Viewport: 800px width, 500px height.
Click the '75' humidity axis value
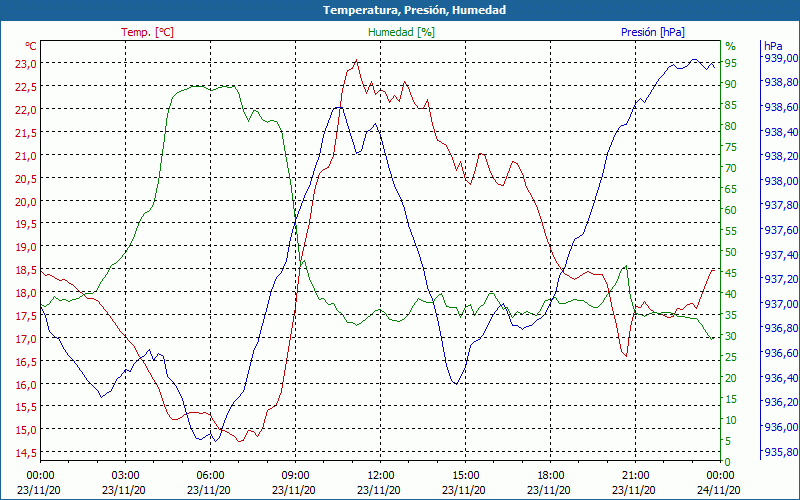[x=731, y=147]
